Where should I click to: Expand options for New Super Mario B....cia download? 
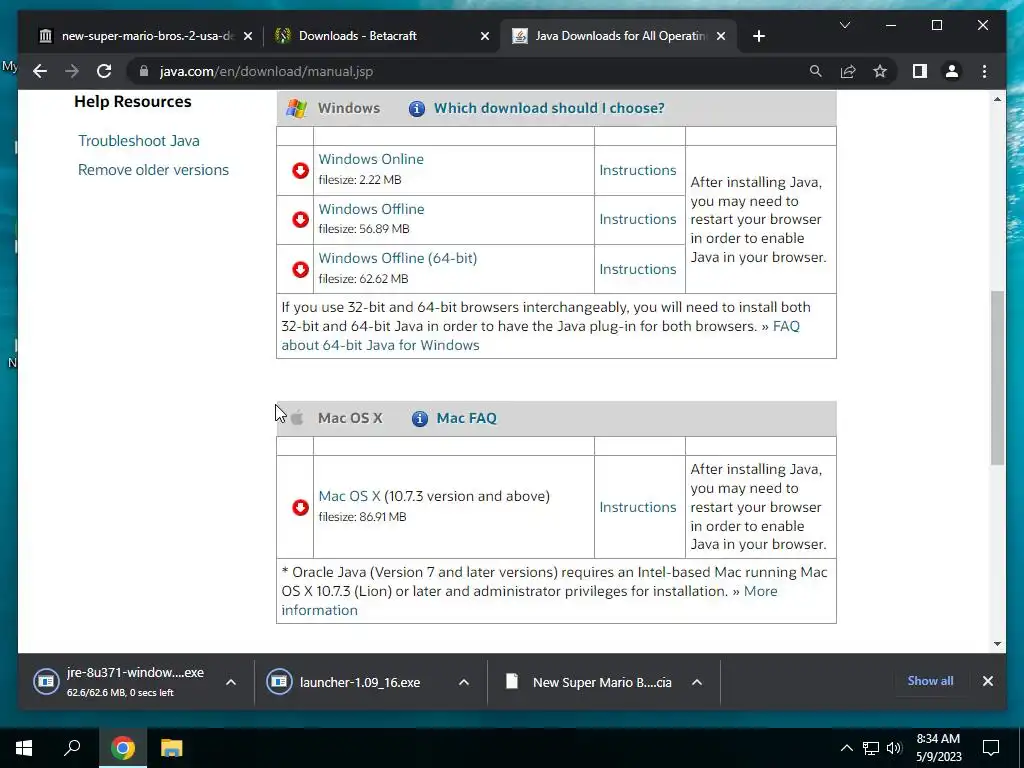697,682
